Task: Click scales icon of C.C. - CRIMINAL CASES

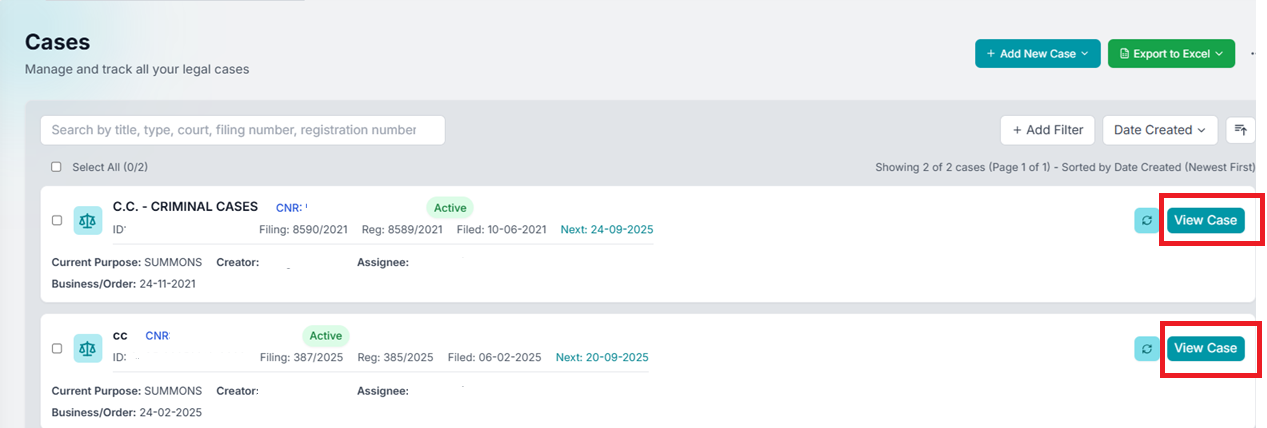Action: click(88, 220)
